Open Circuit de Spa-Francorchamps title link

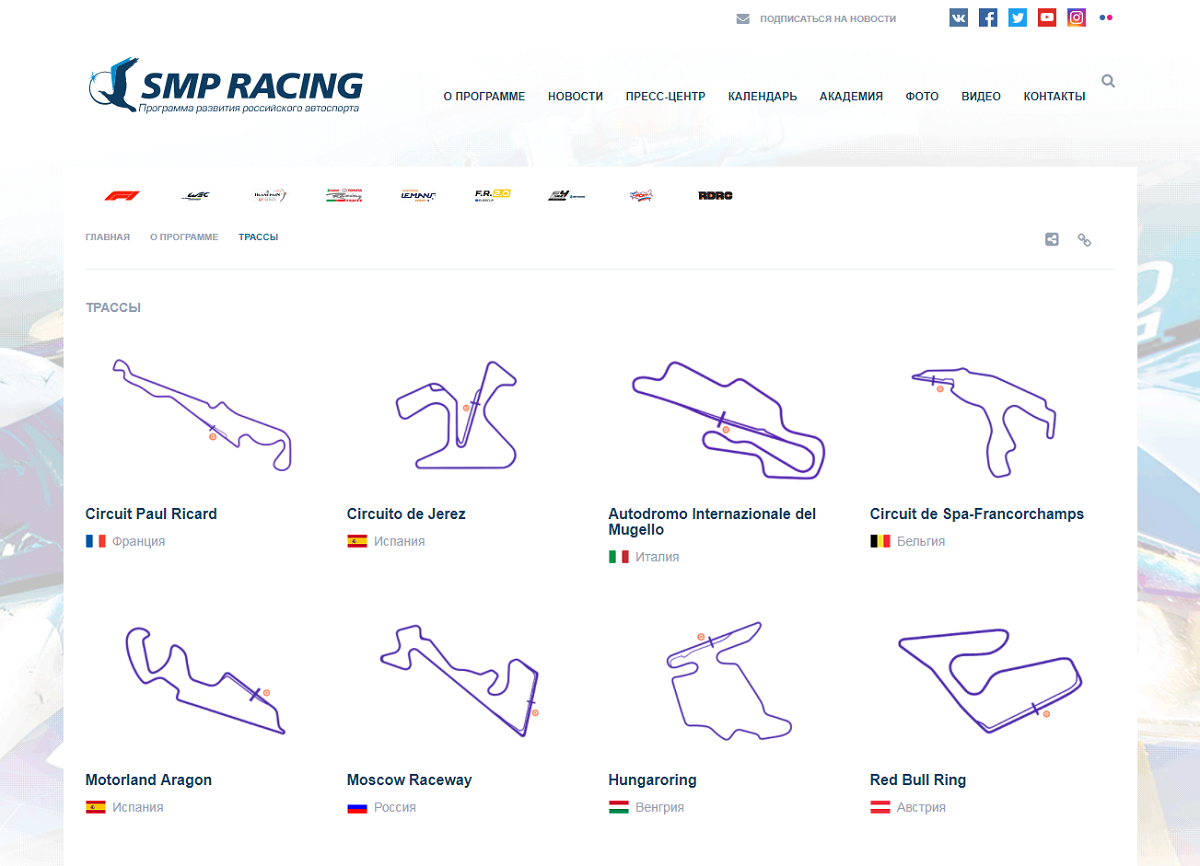[x=977, y=514]
